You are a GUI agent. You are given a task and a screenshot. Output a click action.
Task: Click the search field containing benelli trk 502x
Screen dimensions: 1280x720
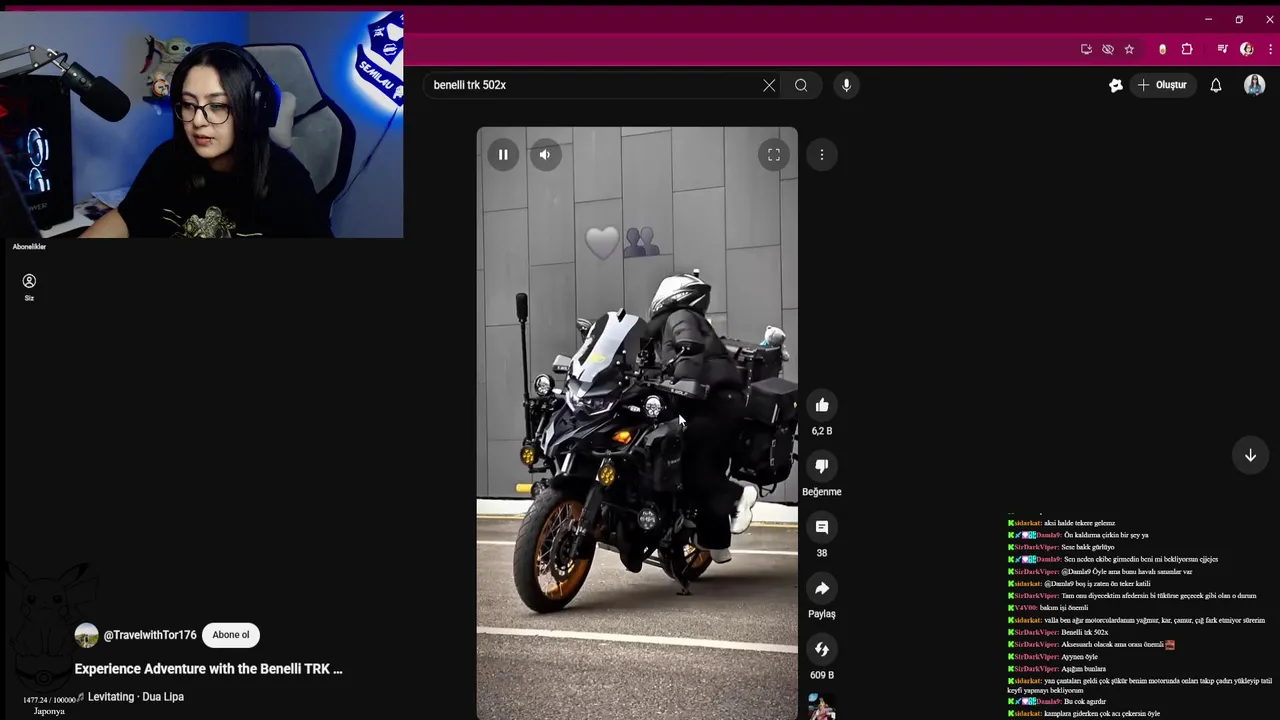592,85
